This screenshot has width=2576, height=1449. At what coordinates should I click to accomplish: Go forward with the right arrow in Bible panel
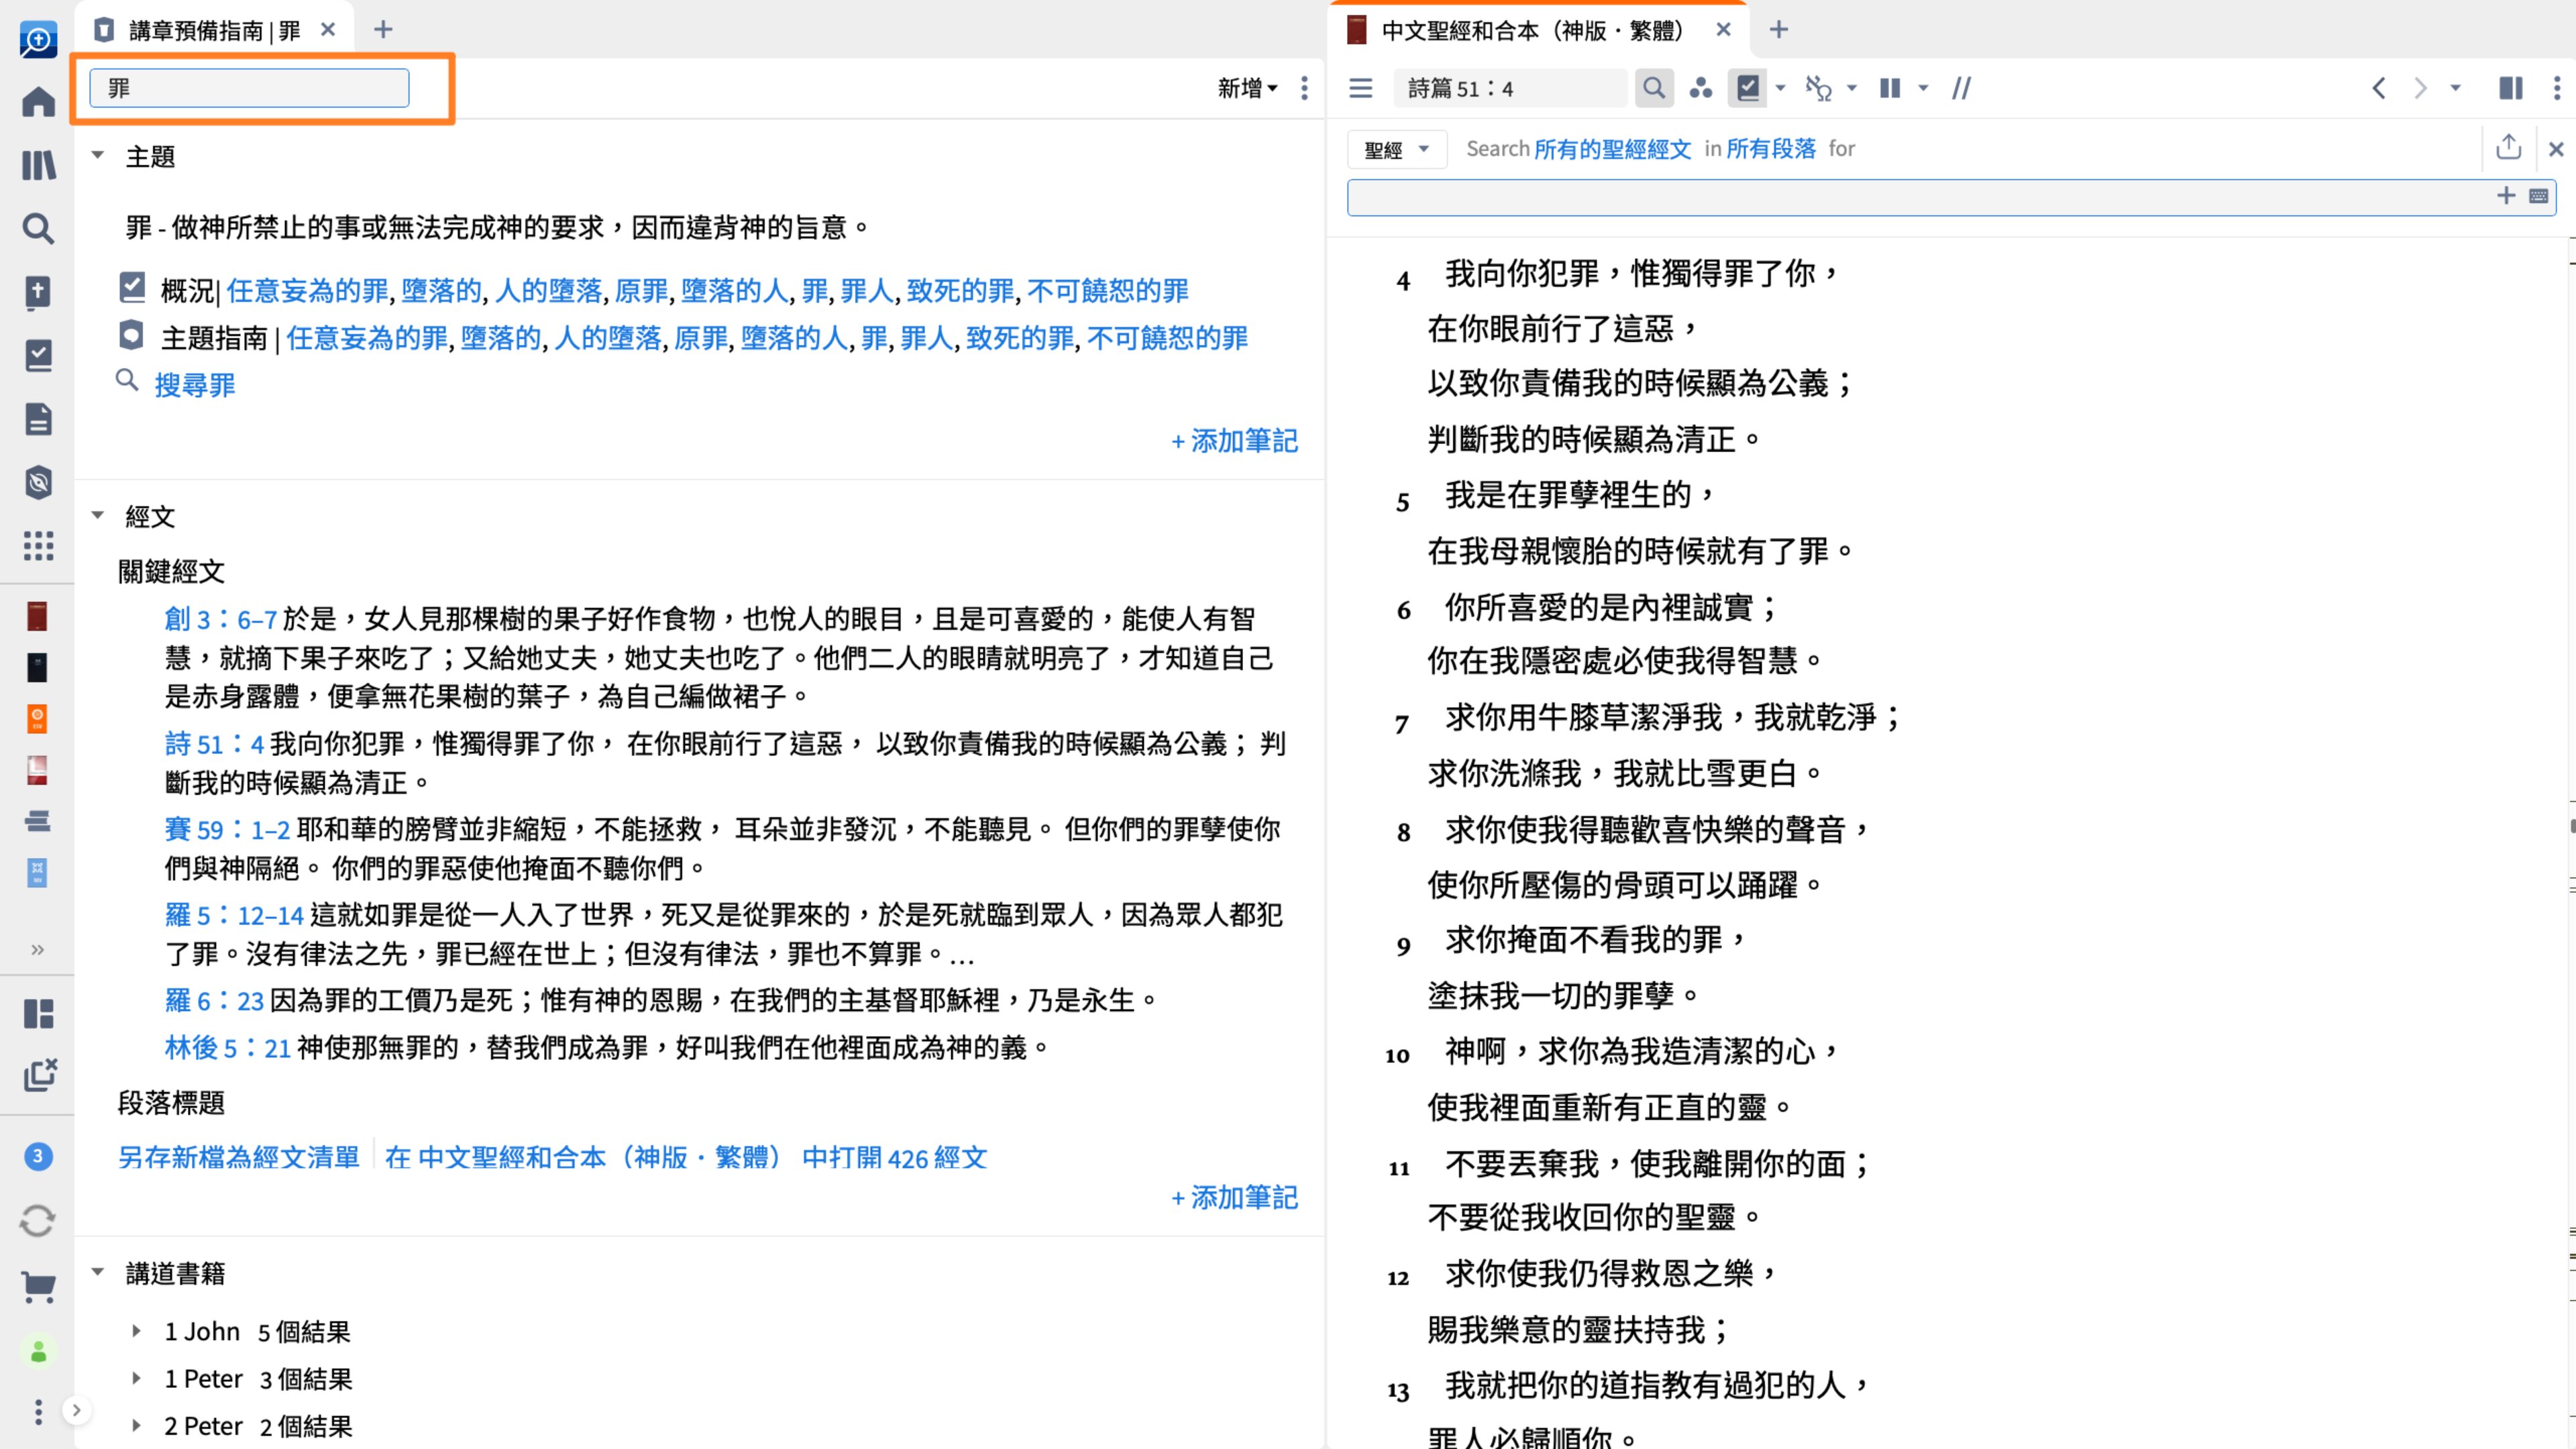2420,88
